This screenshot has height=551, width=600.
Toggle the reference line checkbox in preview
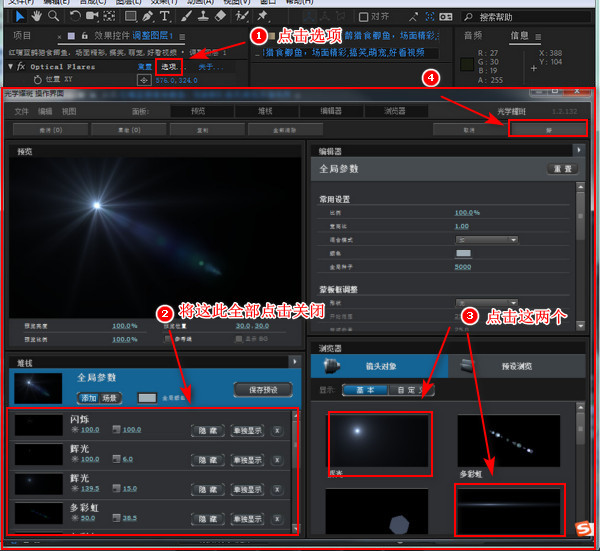(168, 339)
